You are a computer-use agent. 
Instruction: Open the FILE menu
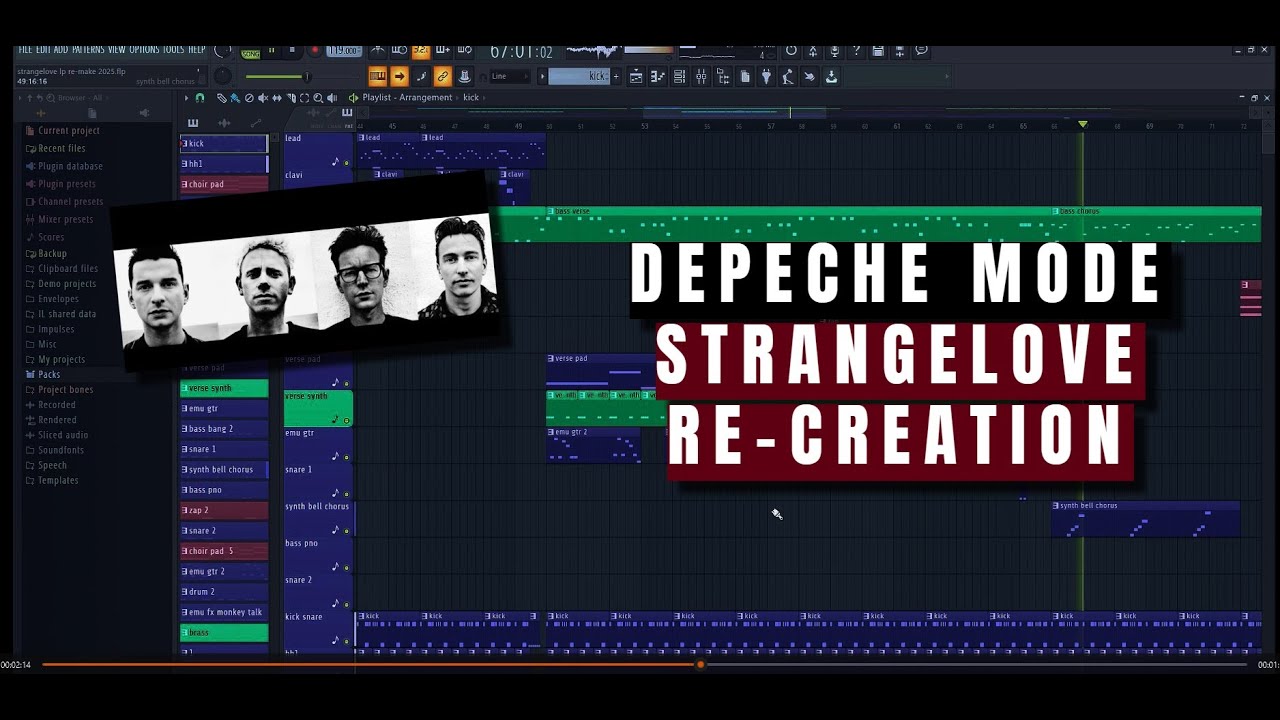coord(26,49)
